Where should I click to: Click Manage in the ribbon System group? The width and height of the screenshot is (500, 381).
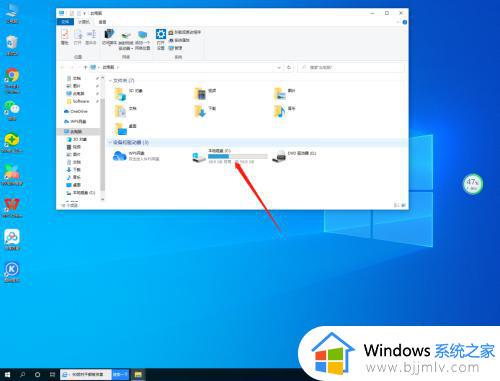176,48
